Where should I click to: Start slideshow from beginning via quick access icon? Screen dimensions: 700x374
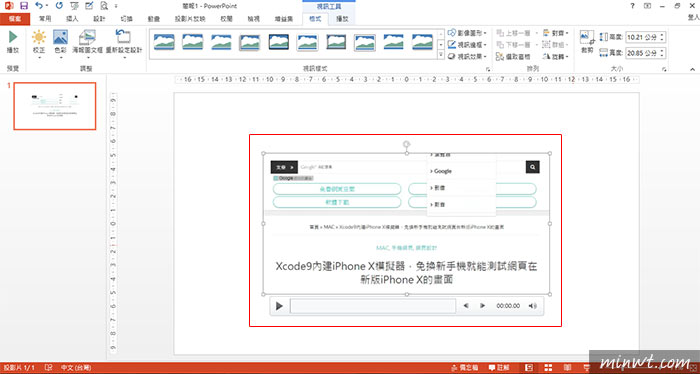(x=75, y=6)
